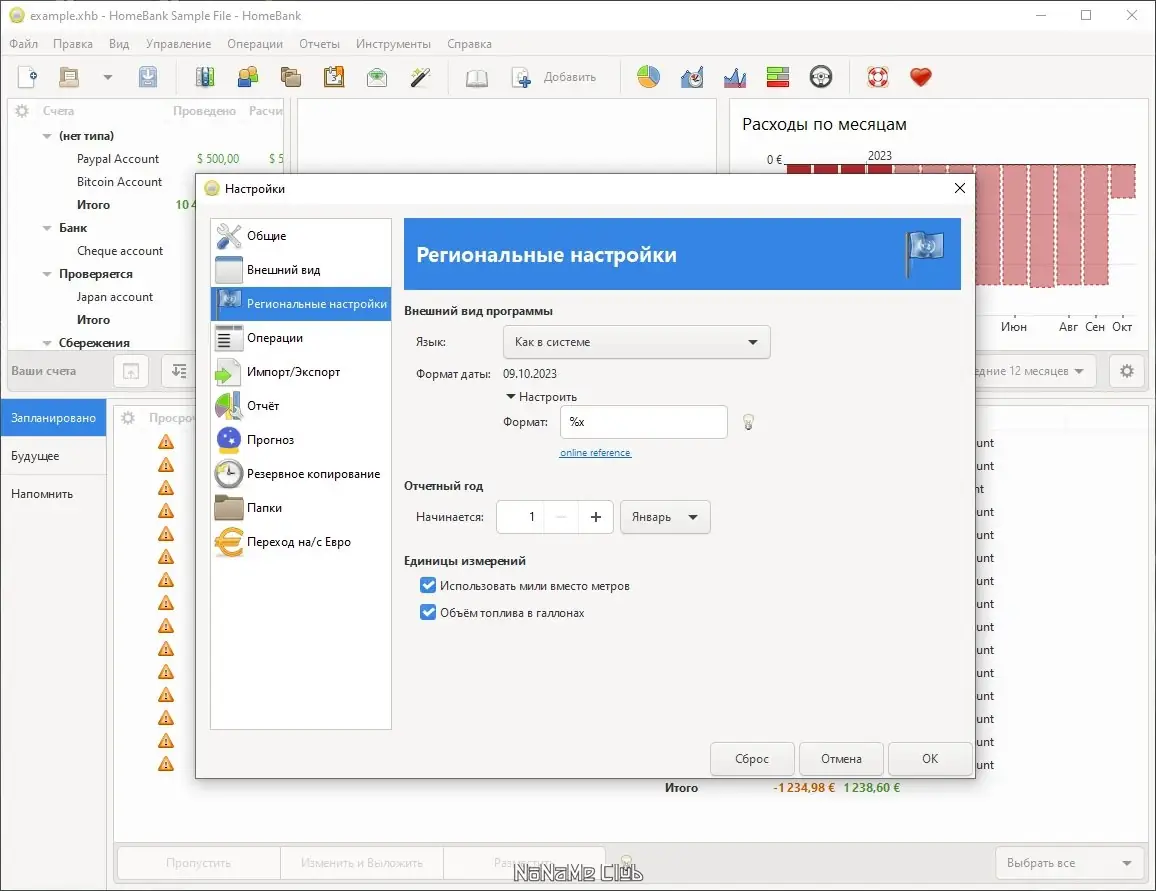Viewport: 1156px width, 891px height.
Task: Click the Open file toolbar icon
Action: pos(69,77)
